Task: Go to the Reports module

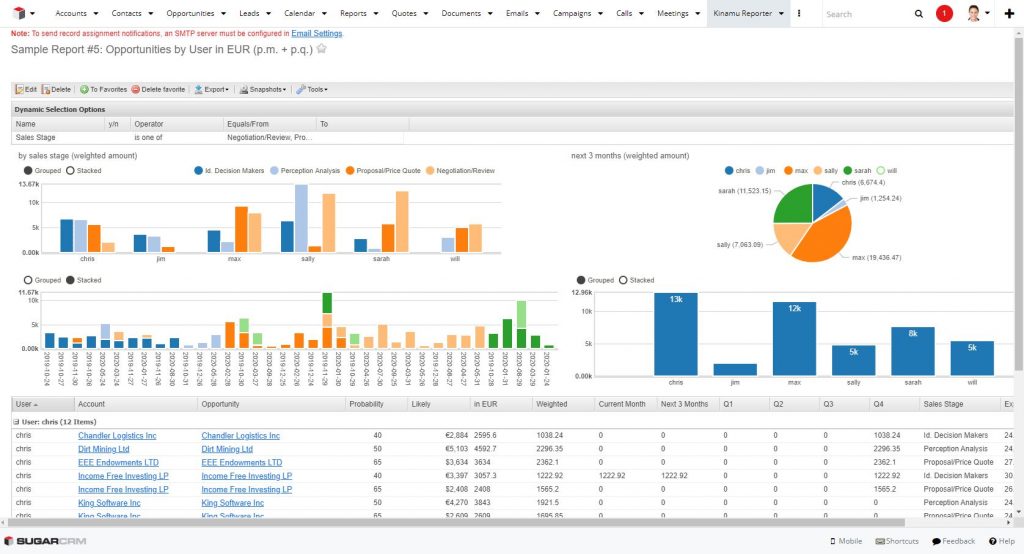Action: click(x=353, y=13)
